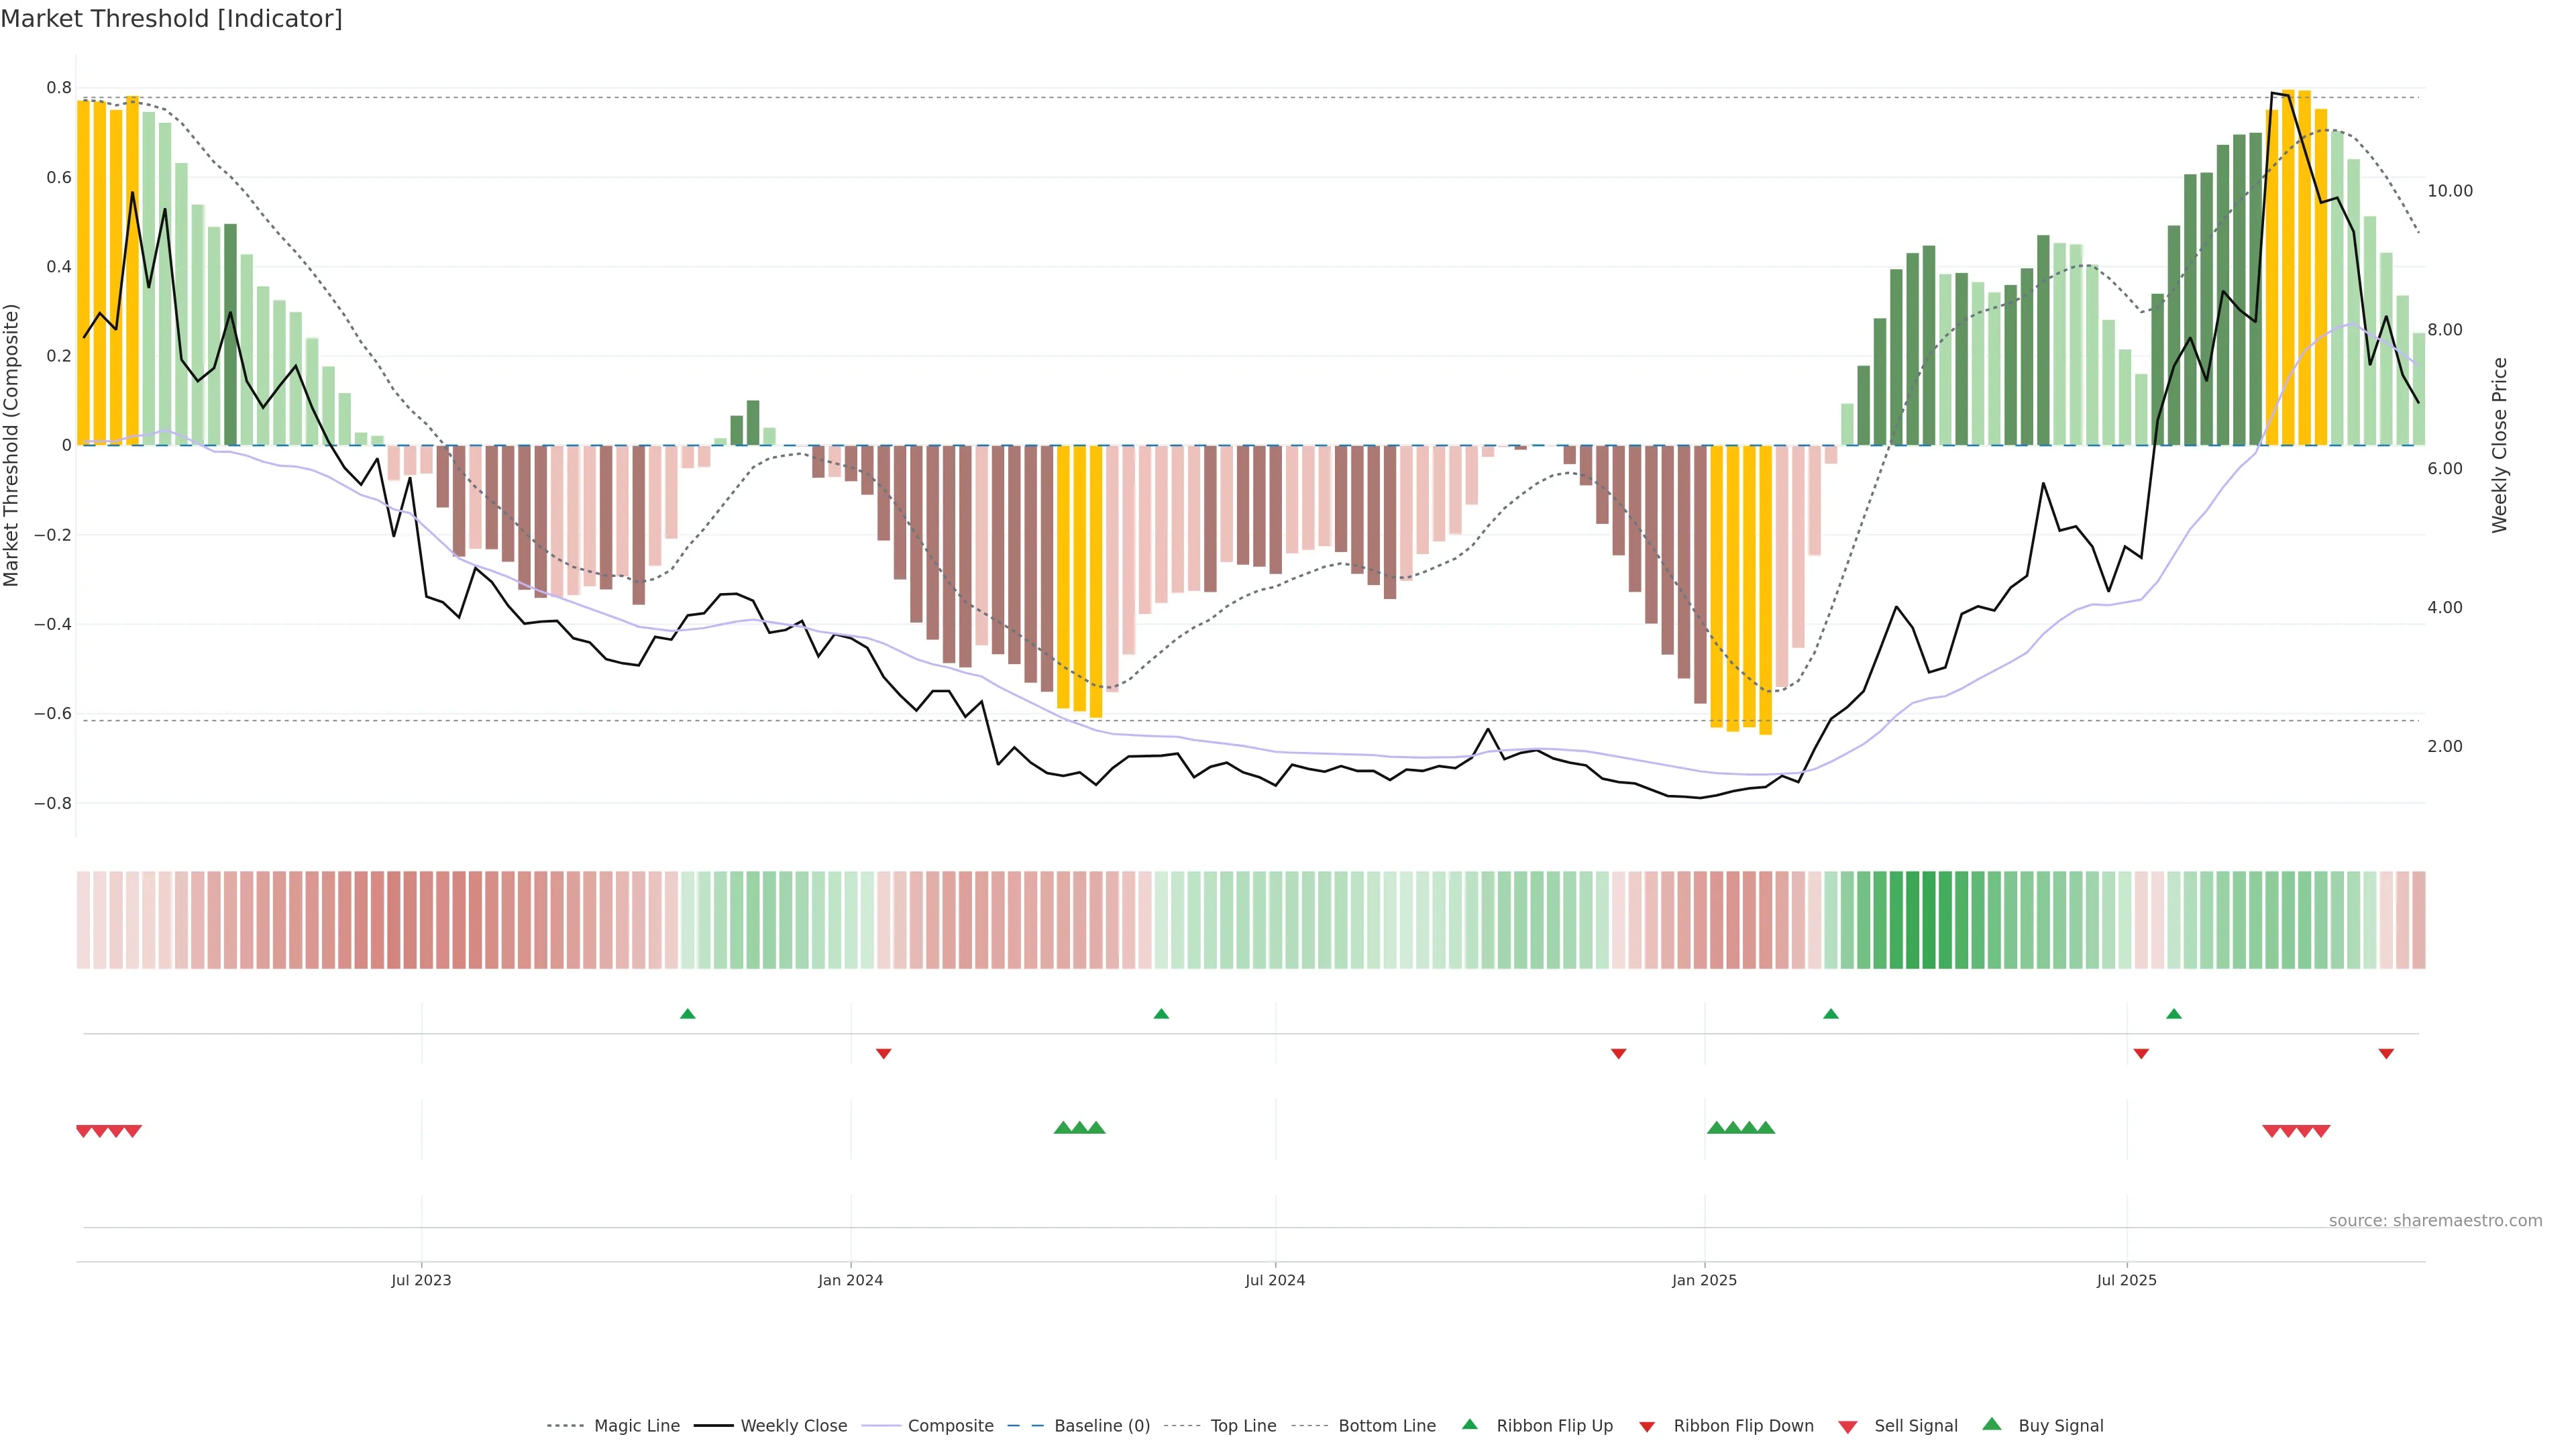The image size is (2576, 1449).
Task: Click the Jan 2025 x-axis label
Action: click(1704, 1280)
